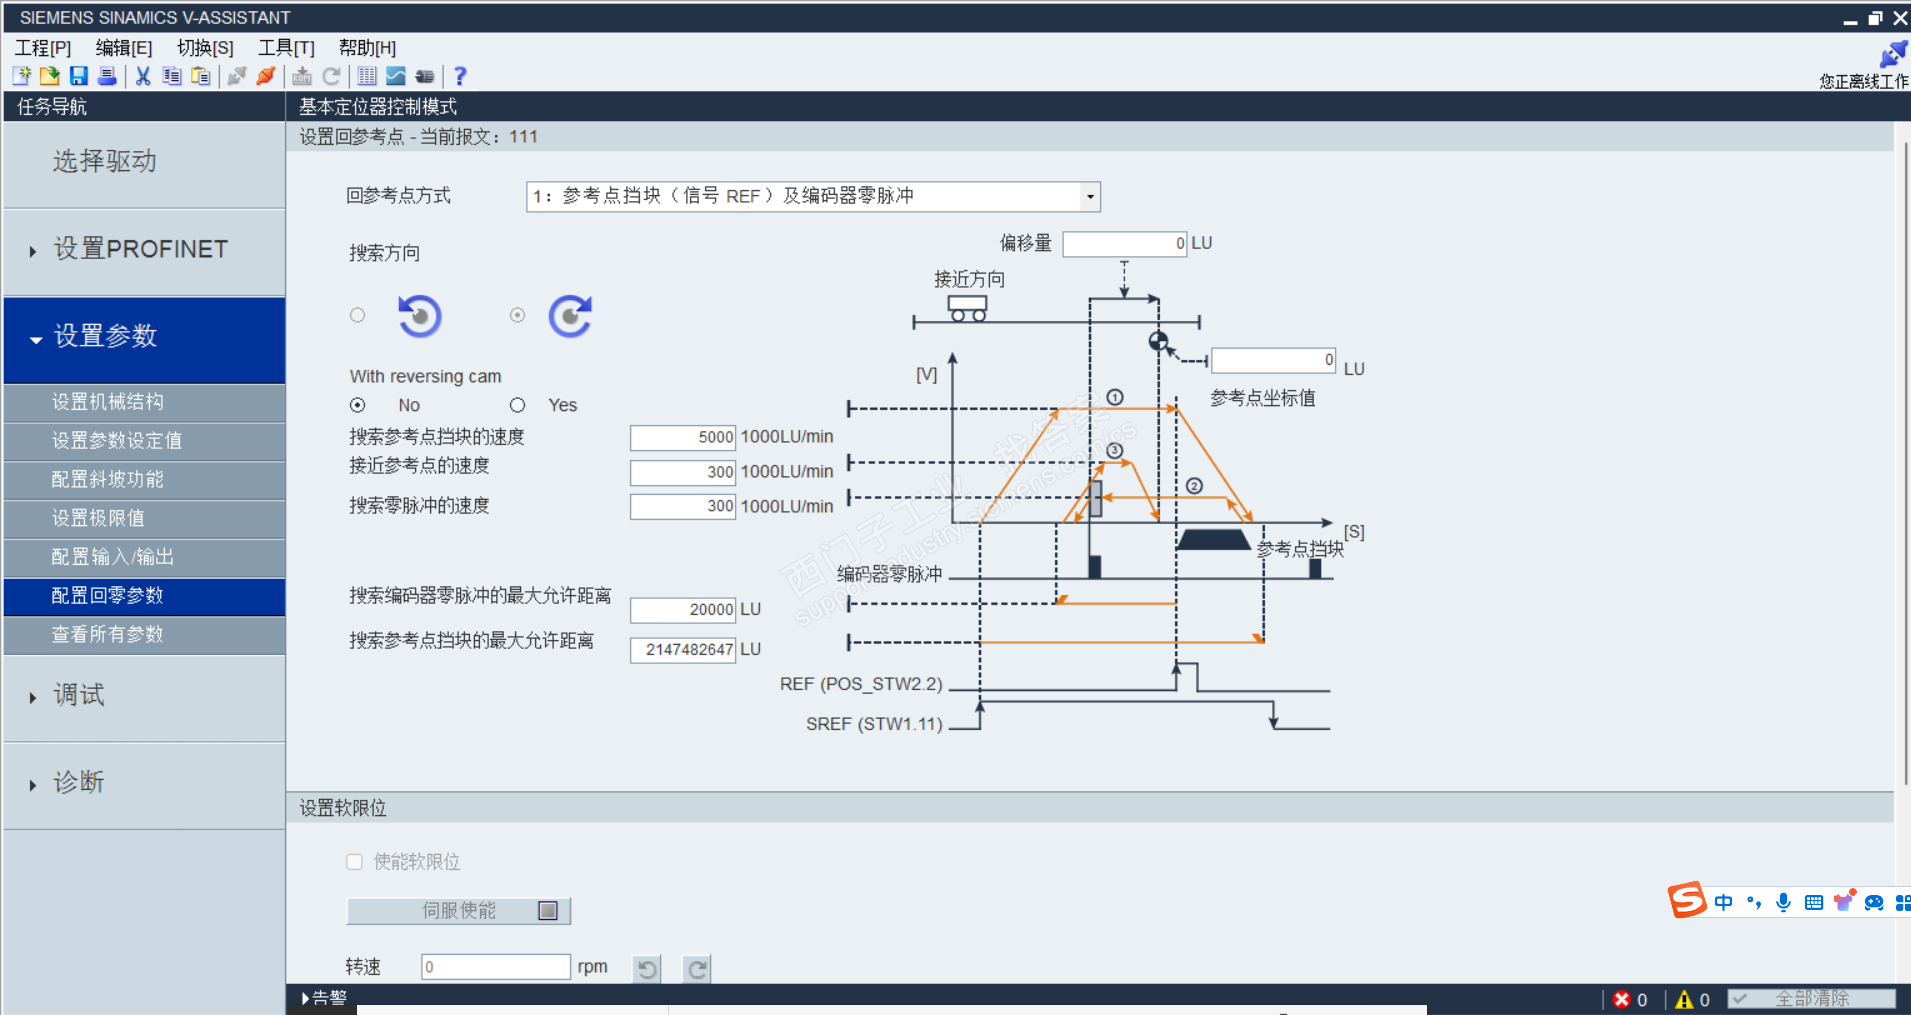This screenshot has height=1015, width=1911.
Task: Click the Print toolbar icon
Action: pyautogui.click(x=107, y=76)
